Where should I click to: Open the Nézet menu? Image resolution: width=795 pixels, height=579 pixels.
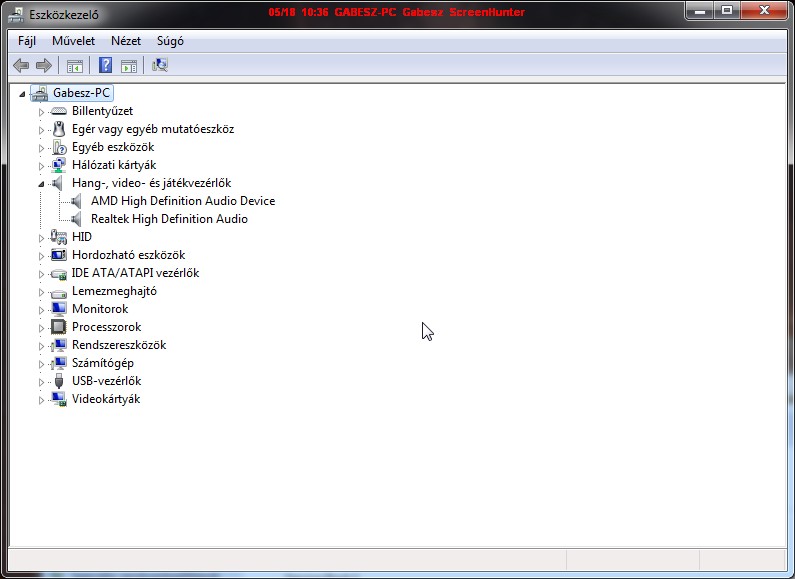click(x=126, y=41)
